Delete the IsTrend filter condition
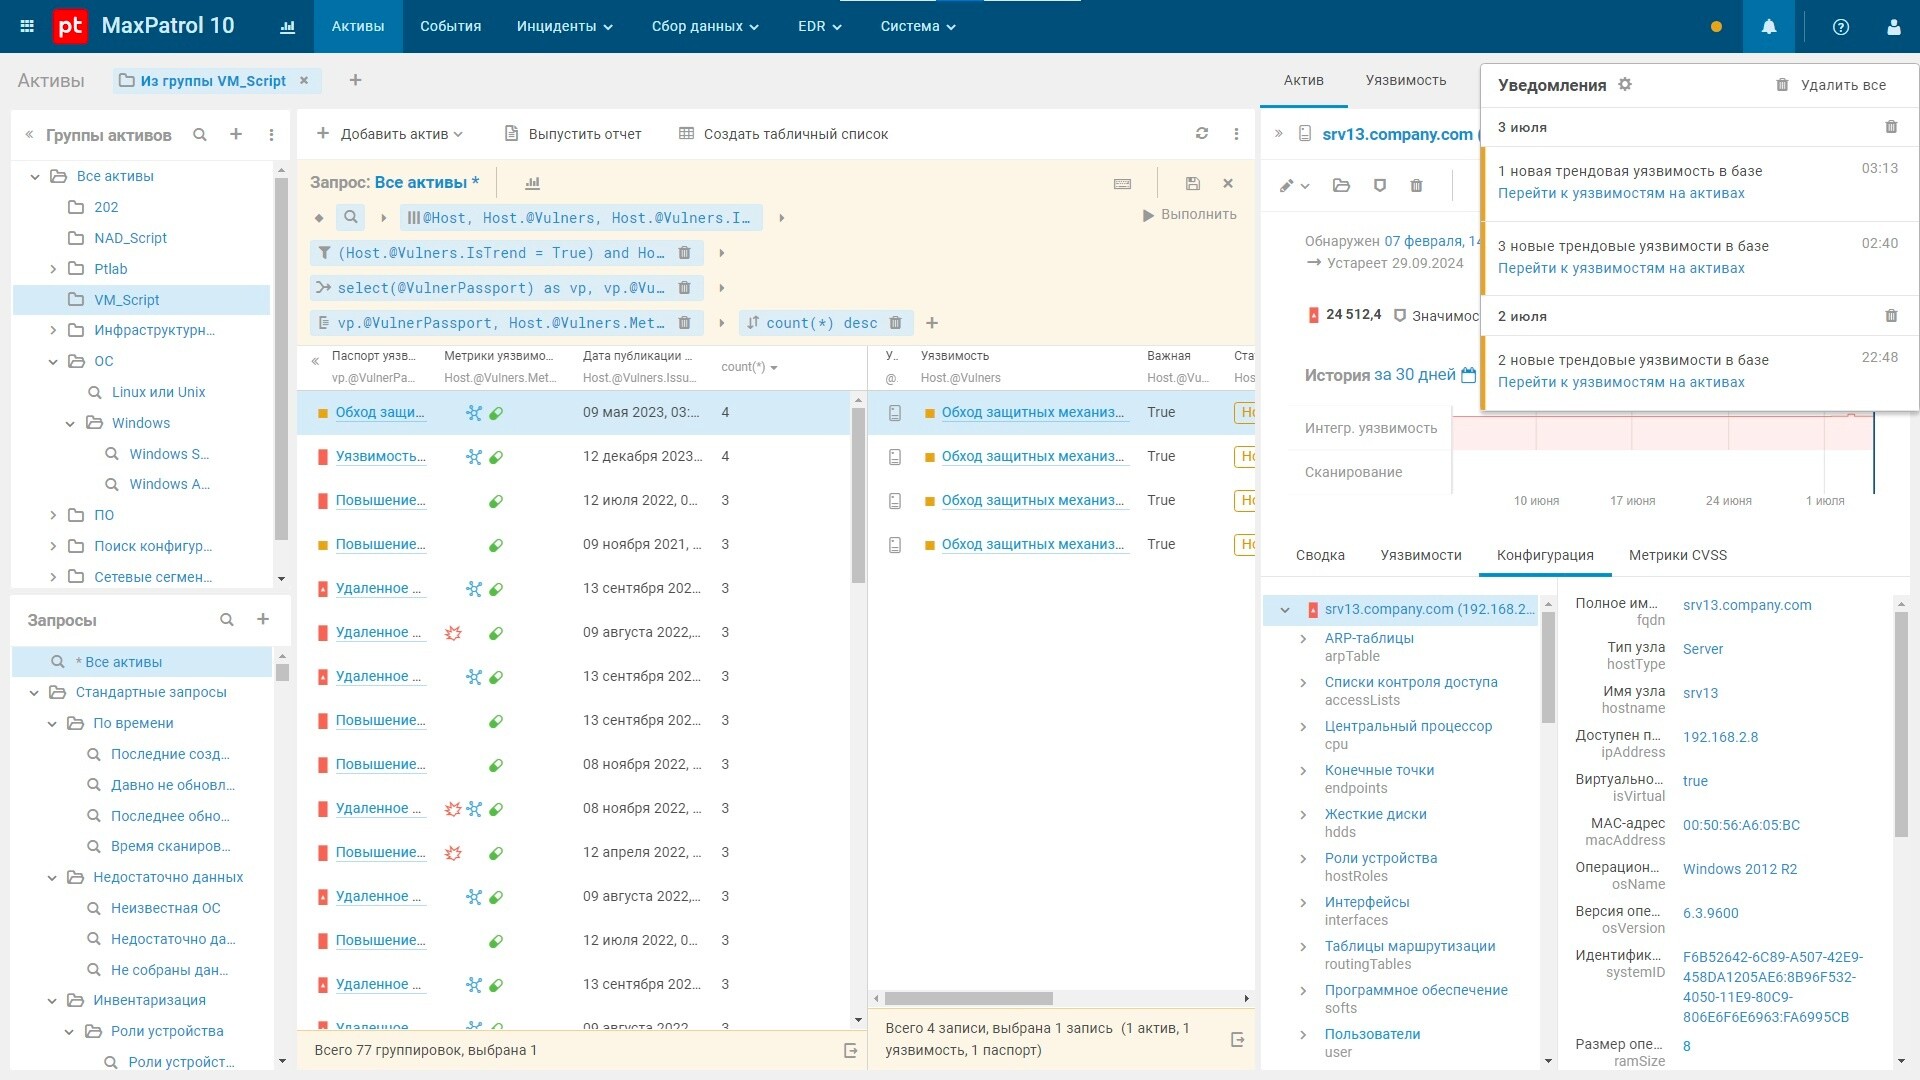This screenshot has height=1080, width=1920. pos(685,253)
